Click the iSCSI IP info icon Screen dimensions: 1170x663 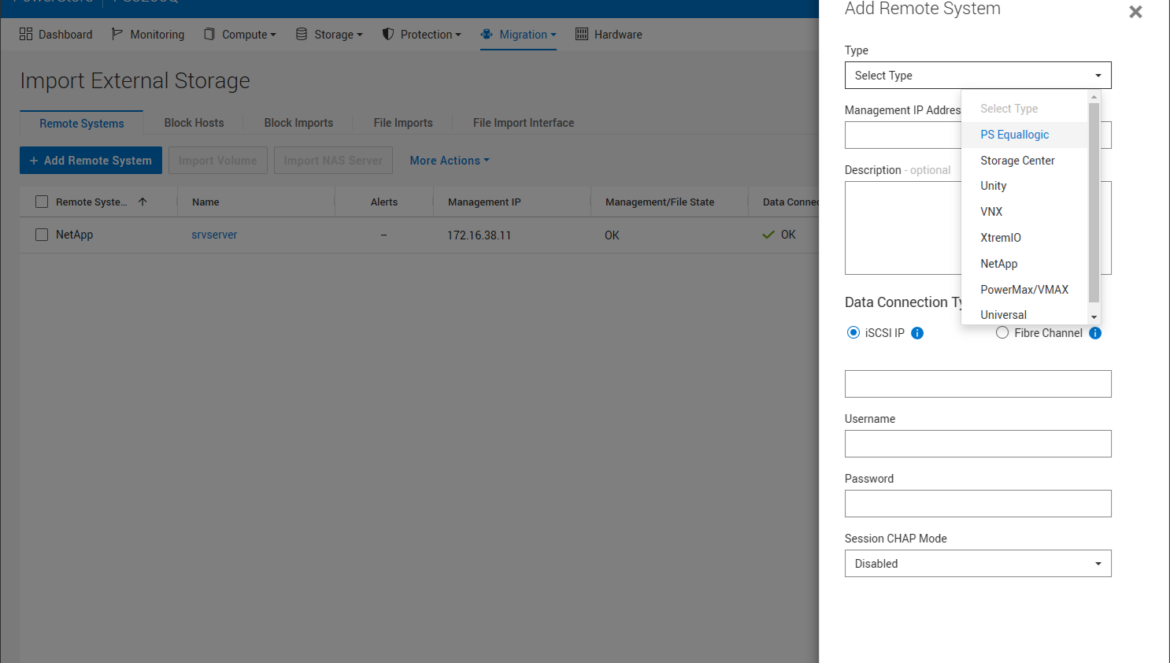(x=917, y=333)
